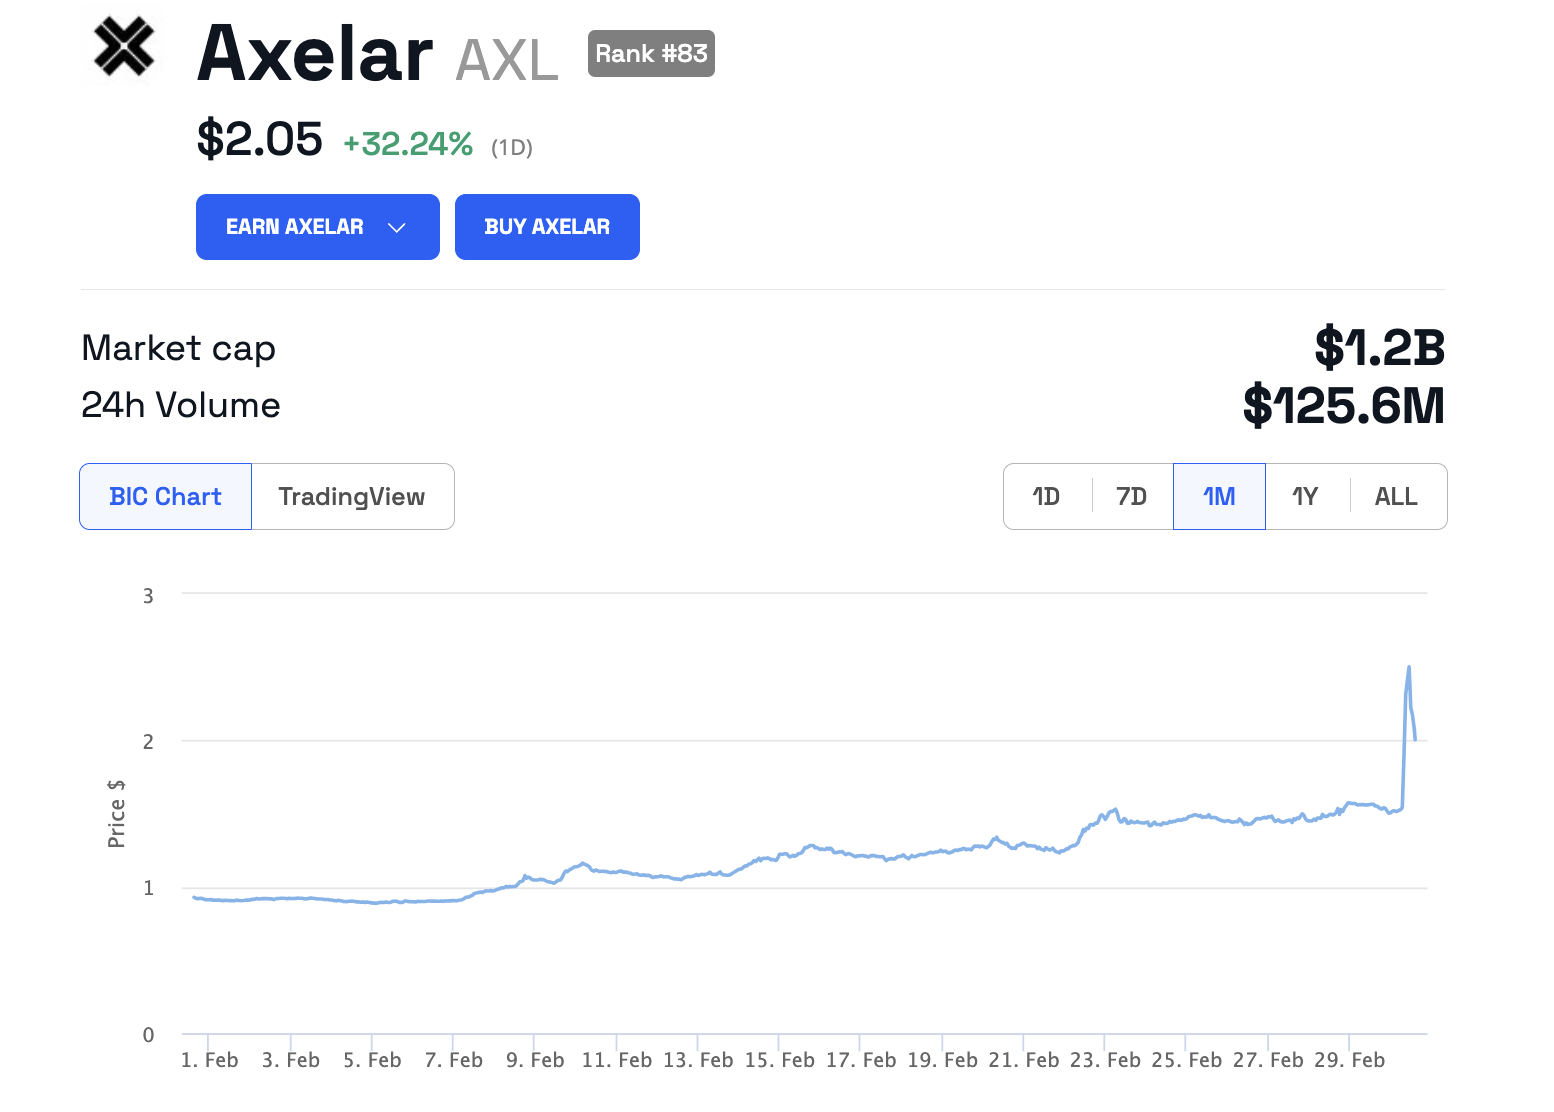Select the 1Y time range
Viewport: 1554px width, 1112px height.
1305,497
